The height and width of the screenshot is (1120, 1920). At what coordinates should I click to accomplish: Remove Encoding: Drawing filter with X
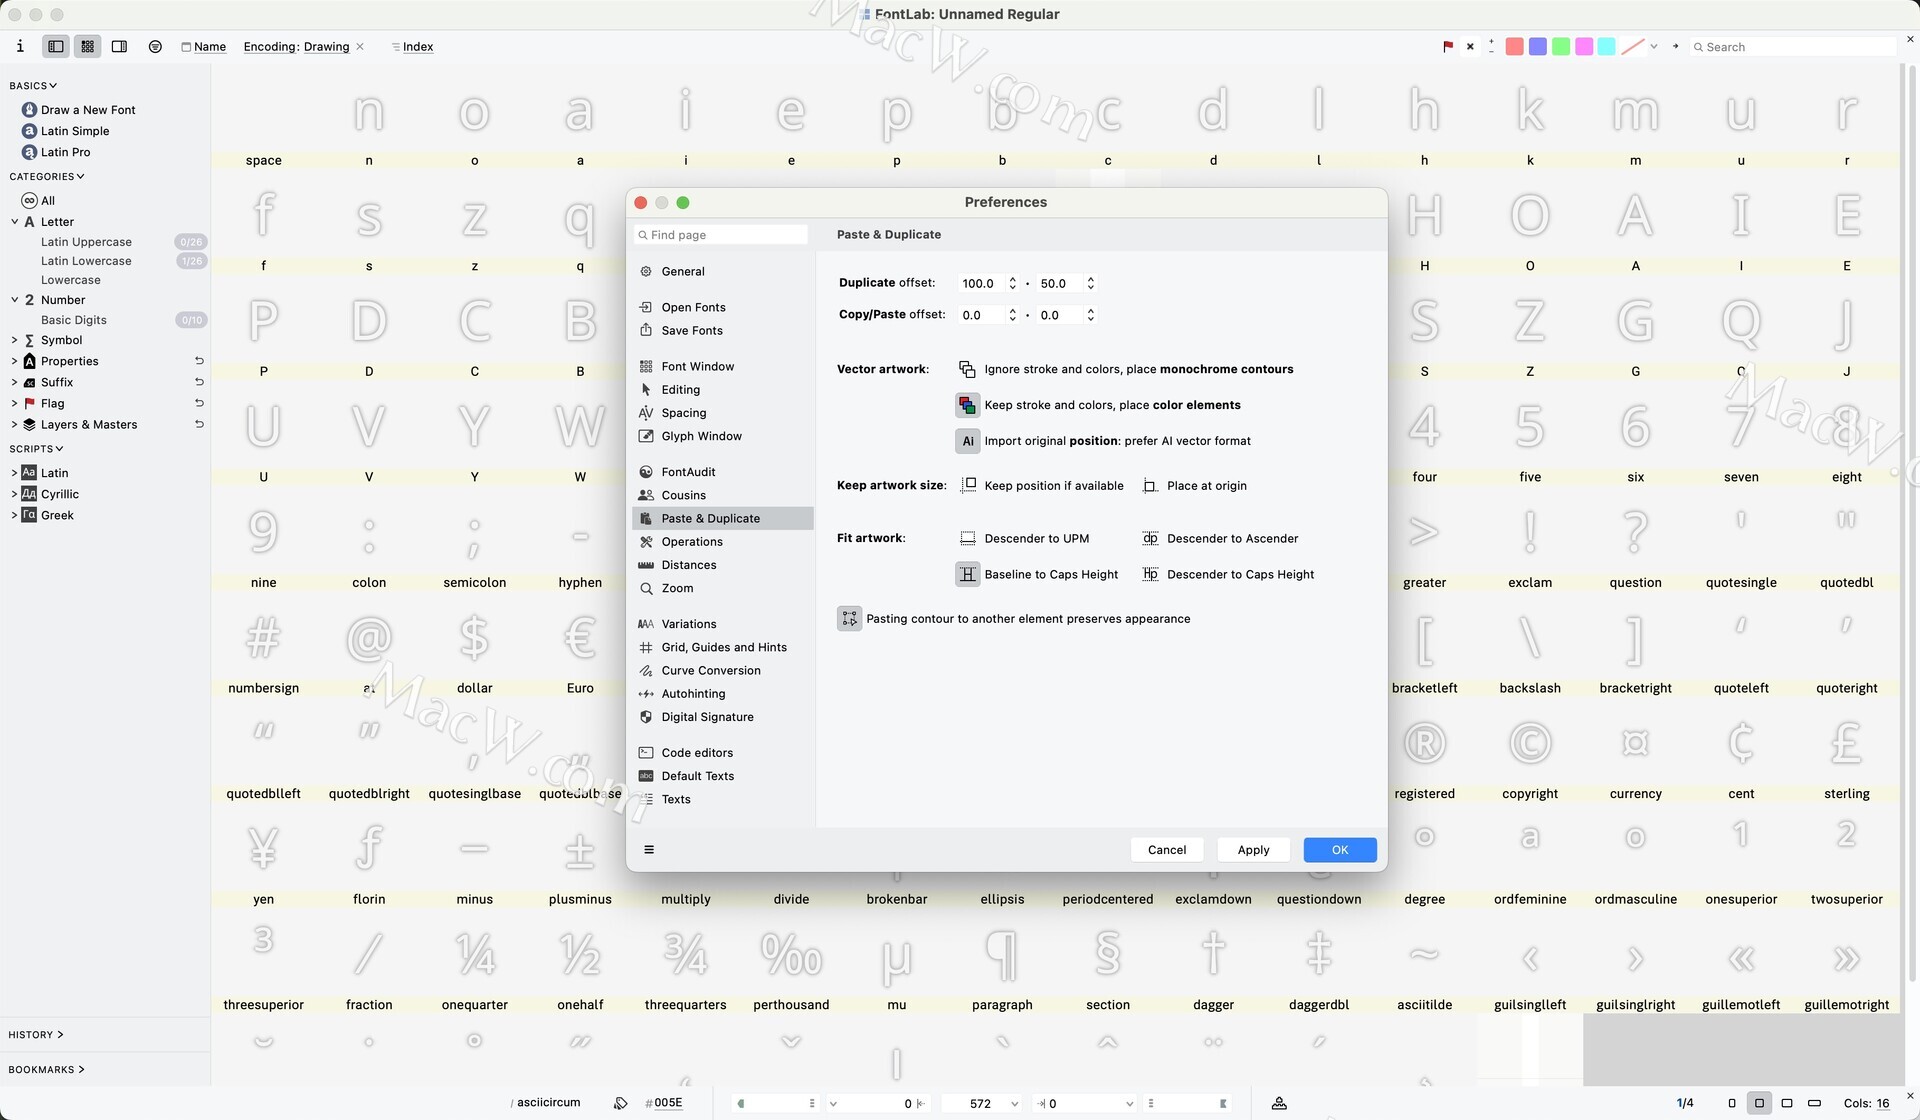pyautogui.click(x=360, y=46)
